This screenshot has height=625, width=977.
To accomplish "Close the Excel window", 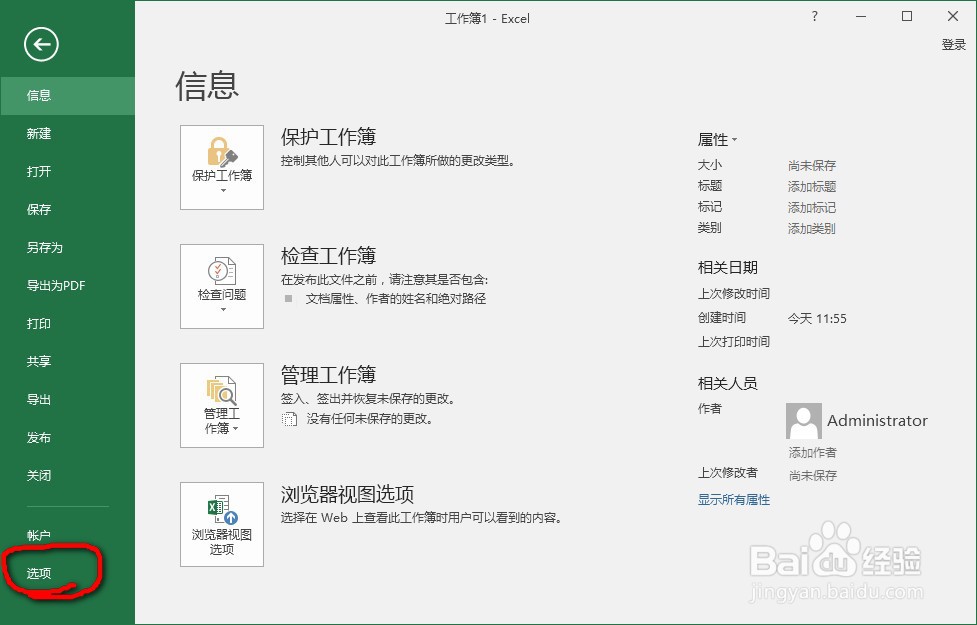I will 953,17.
